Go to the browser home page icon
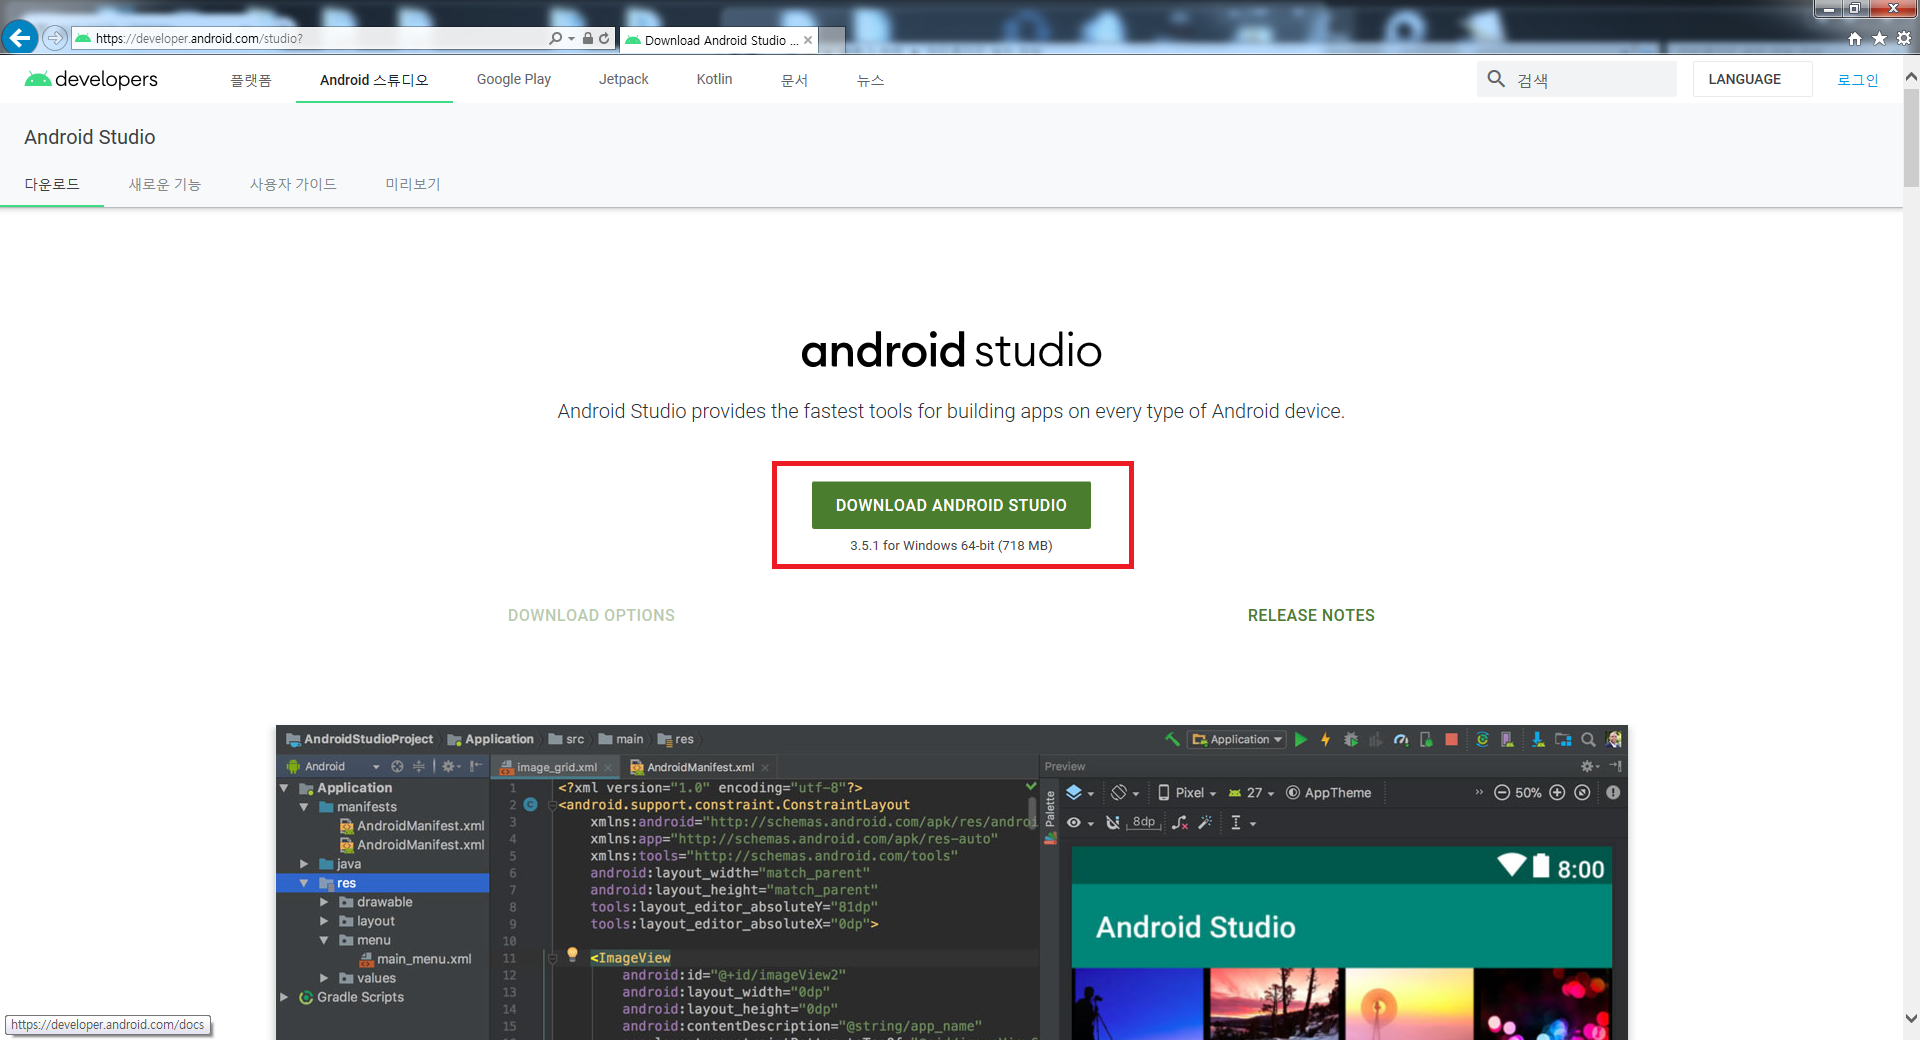The height and width of the screenshot is (1040, 1920). click(1855, 38)
